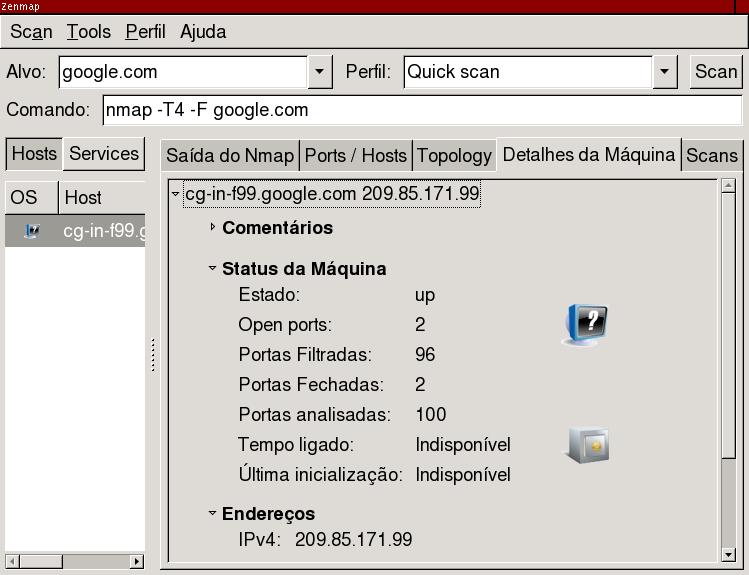Screen dimensions: 749x575
Task: Open the Perfil menu
Action: point(145,32)
